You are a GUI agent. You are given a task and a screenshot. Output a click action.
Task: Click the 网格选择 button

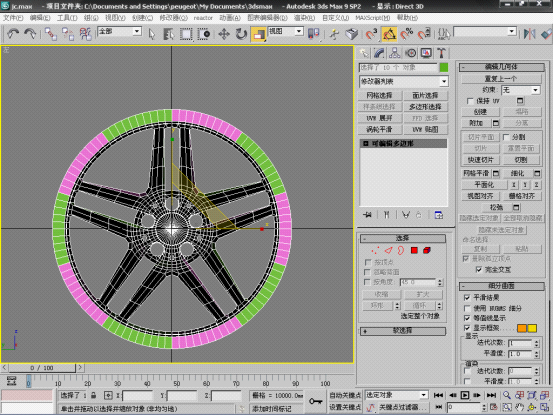pyautogui.click(x=379, y=96)
